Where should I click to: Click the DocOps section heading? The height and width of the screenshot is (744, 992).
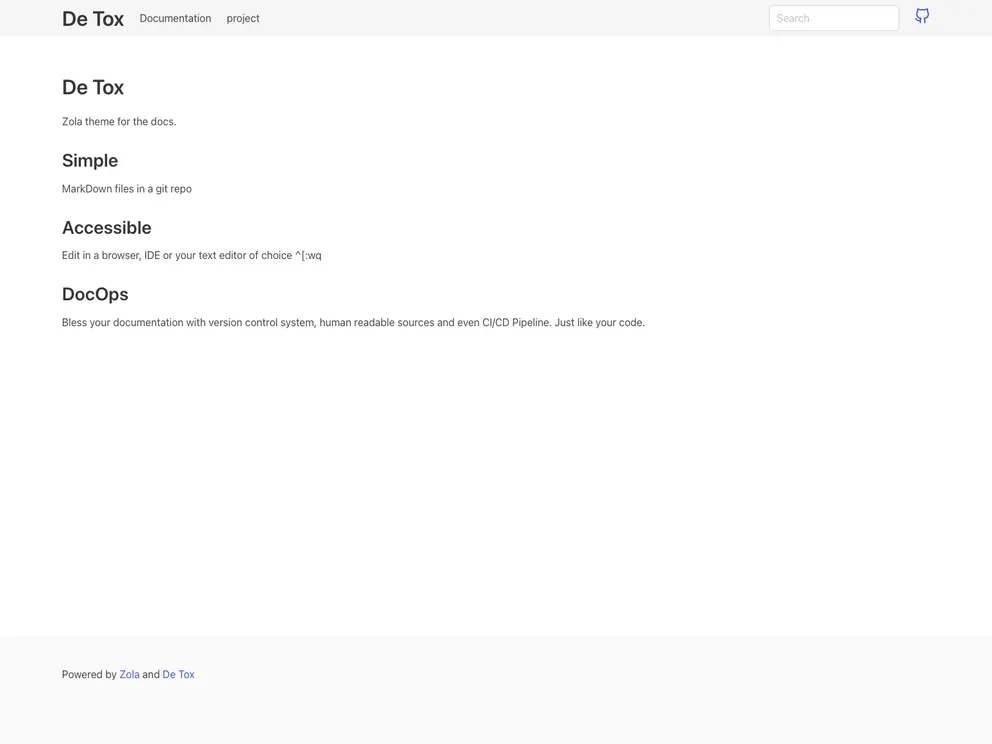95,294
